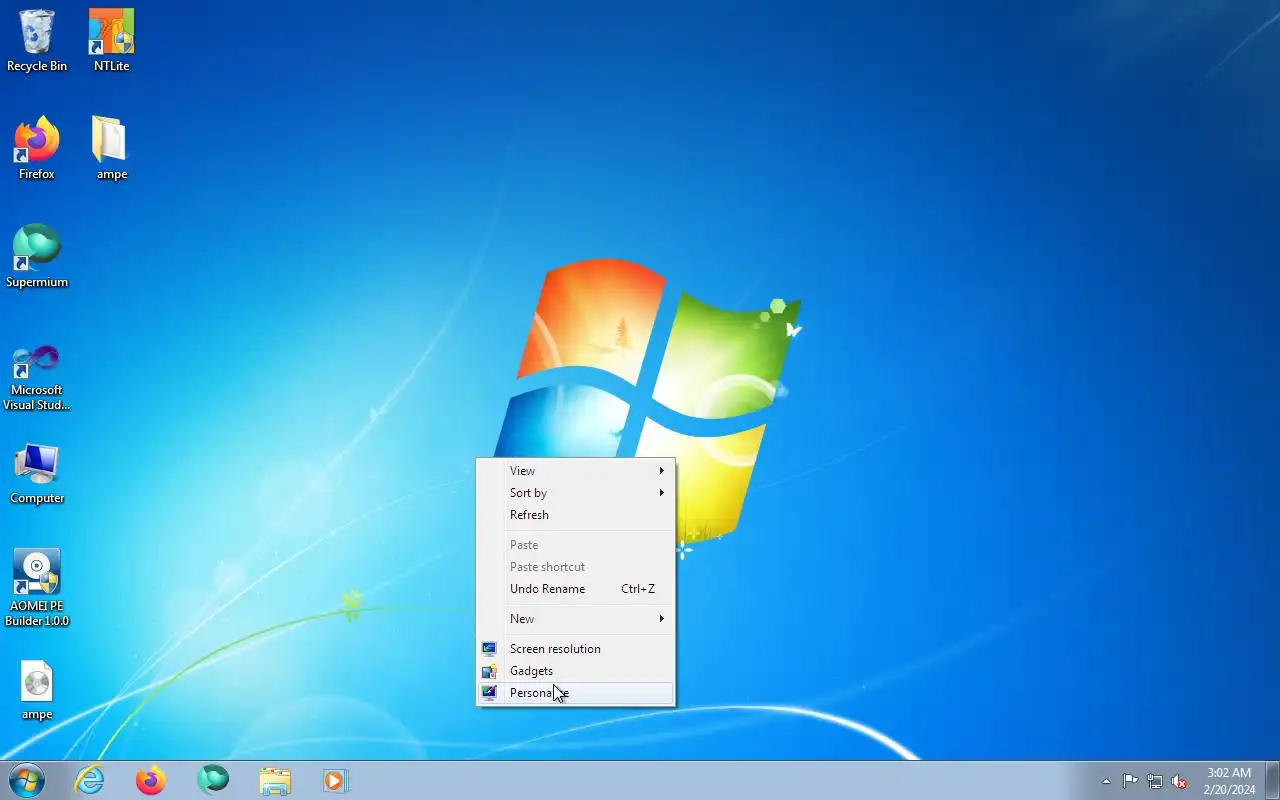Image resolution: width=1280 pixels, height=800 pixels.
Task: Choose Undo Rename in context menu
Action: (575, 589)
